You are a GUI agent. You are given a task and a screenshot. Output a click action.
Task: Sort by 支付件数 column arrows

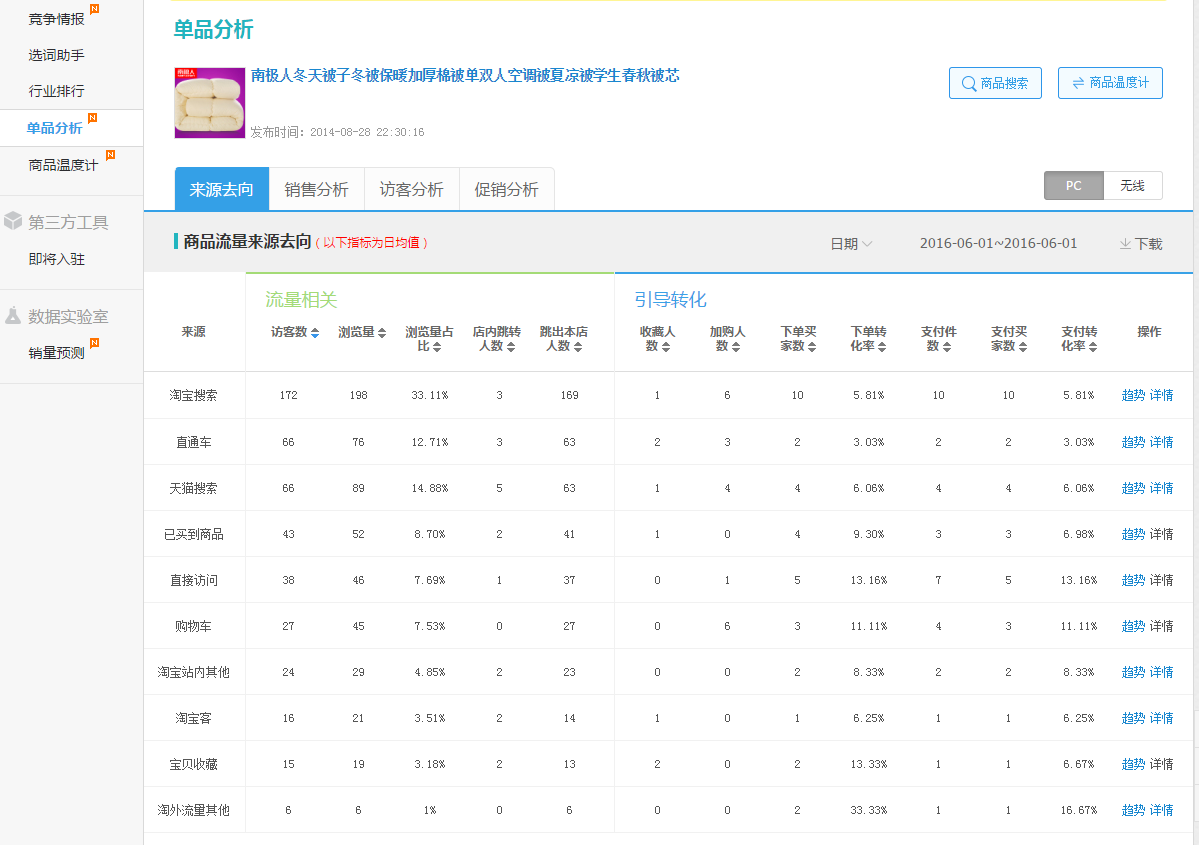(946, 347)
